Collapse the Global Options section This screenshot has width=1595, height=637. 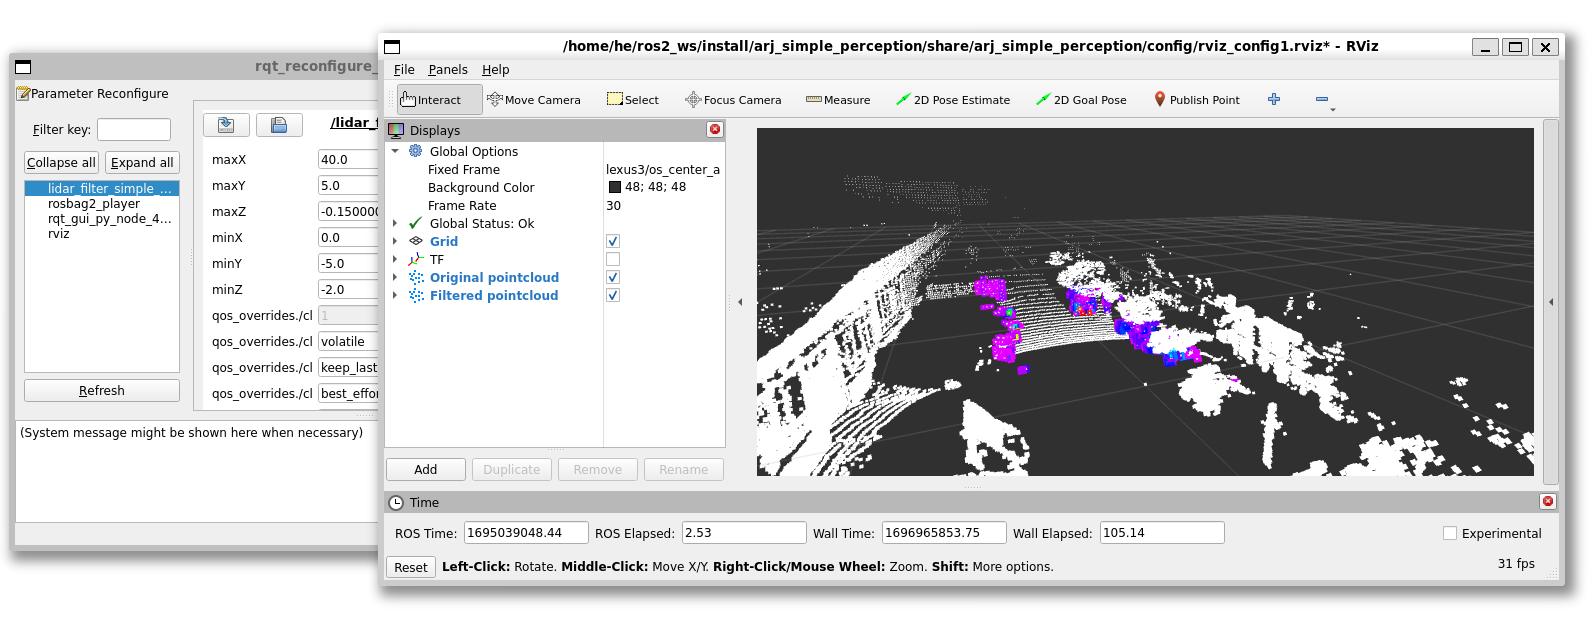tap(395, 152)
